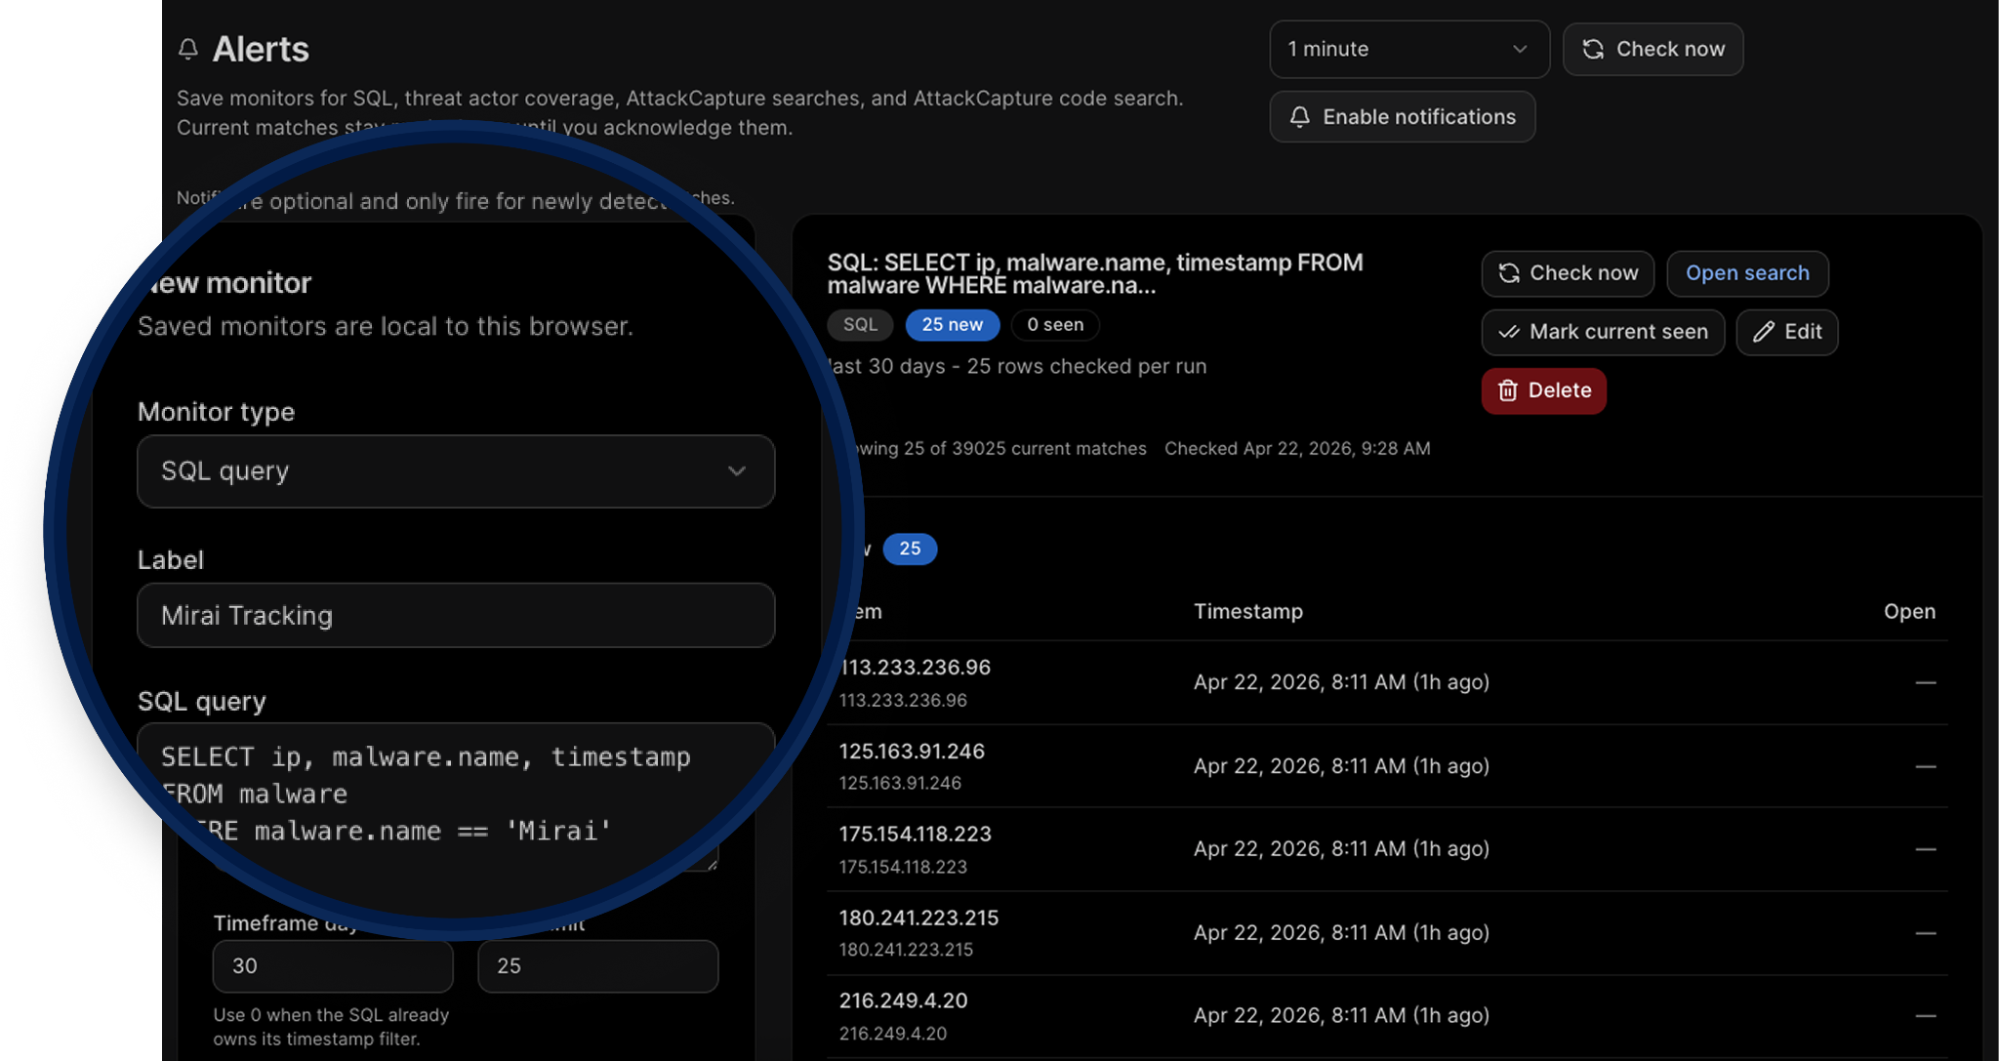Click the SQL tag badge

860,325
